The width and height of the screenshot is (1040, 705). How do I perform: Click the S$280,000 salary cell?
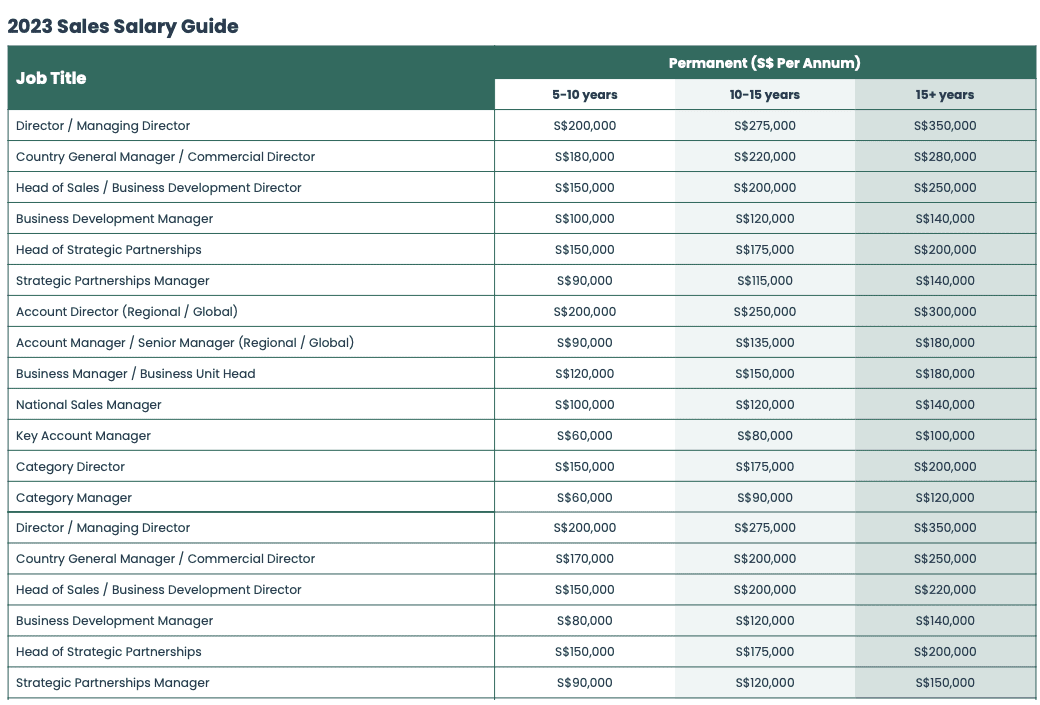pos(945,157)
